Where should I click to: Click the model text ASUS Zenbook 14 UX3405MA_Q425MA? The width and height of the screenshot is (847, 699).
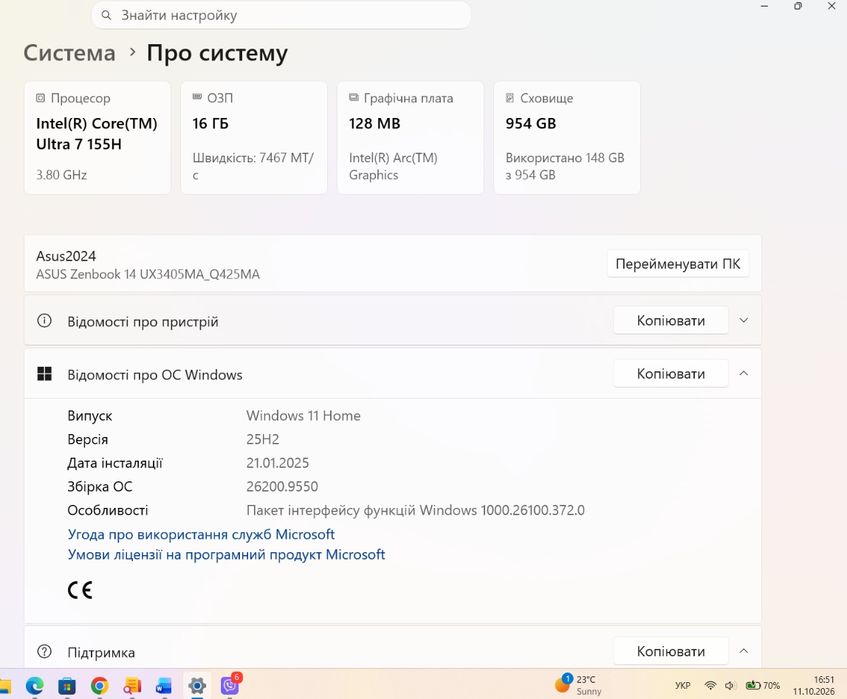click(x=148, y=274)
